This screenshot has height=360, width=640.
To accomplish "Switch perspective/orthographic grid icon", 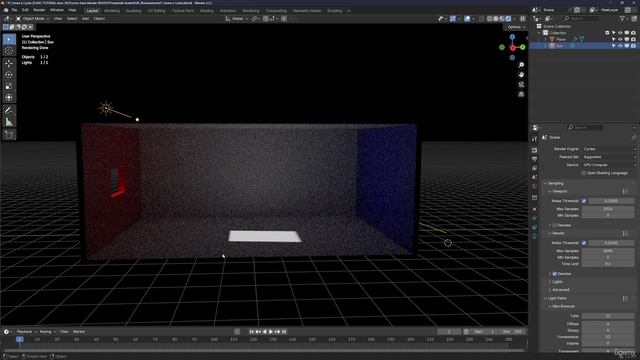I will pos(521,94).
